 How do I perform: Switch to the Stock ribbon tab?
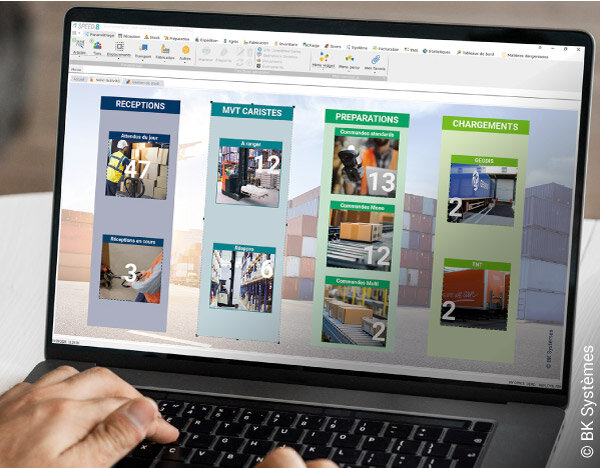[152, 38]
